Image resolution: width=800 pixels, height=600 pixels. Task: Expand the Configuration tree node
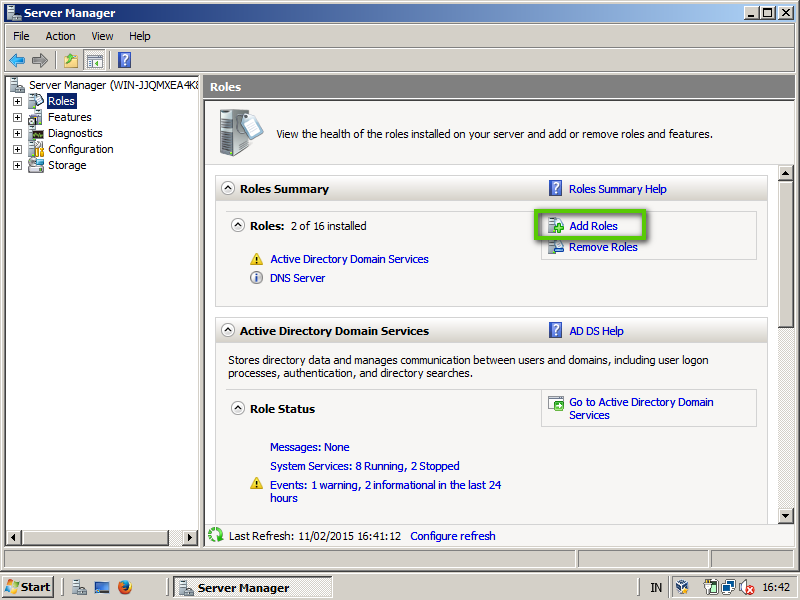point(17,149)
